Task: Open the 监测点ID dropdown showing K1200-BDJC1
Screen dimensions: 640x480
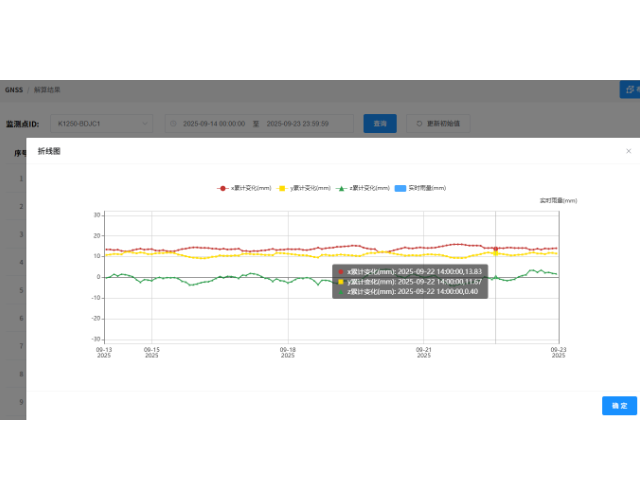Action: (x=102, y=124)
